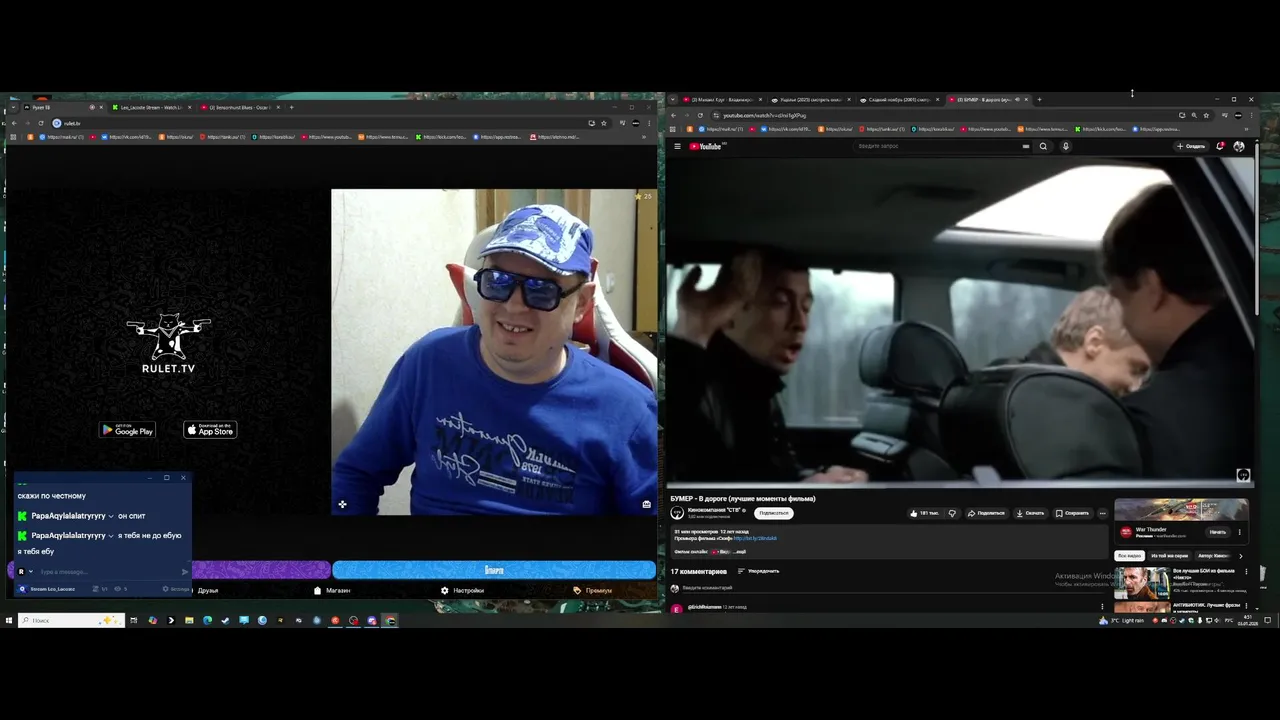Click the purple stop button

click(260, 570)
